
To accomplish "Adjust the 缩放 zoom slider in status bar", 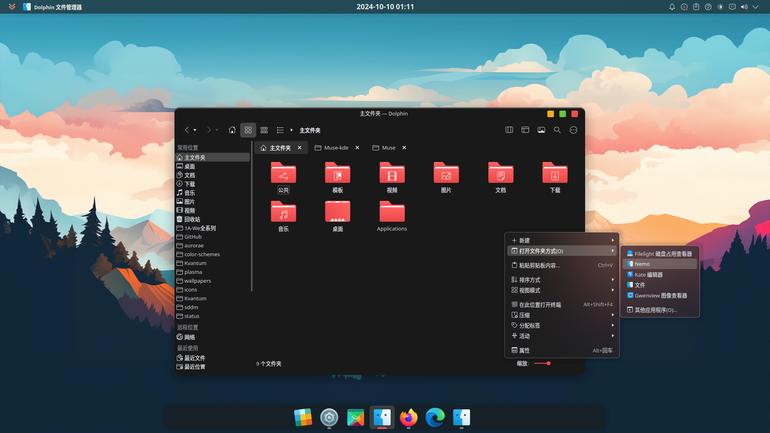I will tap(543, 363).
